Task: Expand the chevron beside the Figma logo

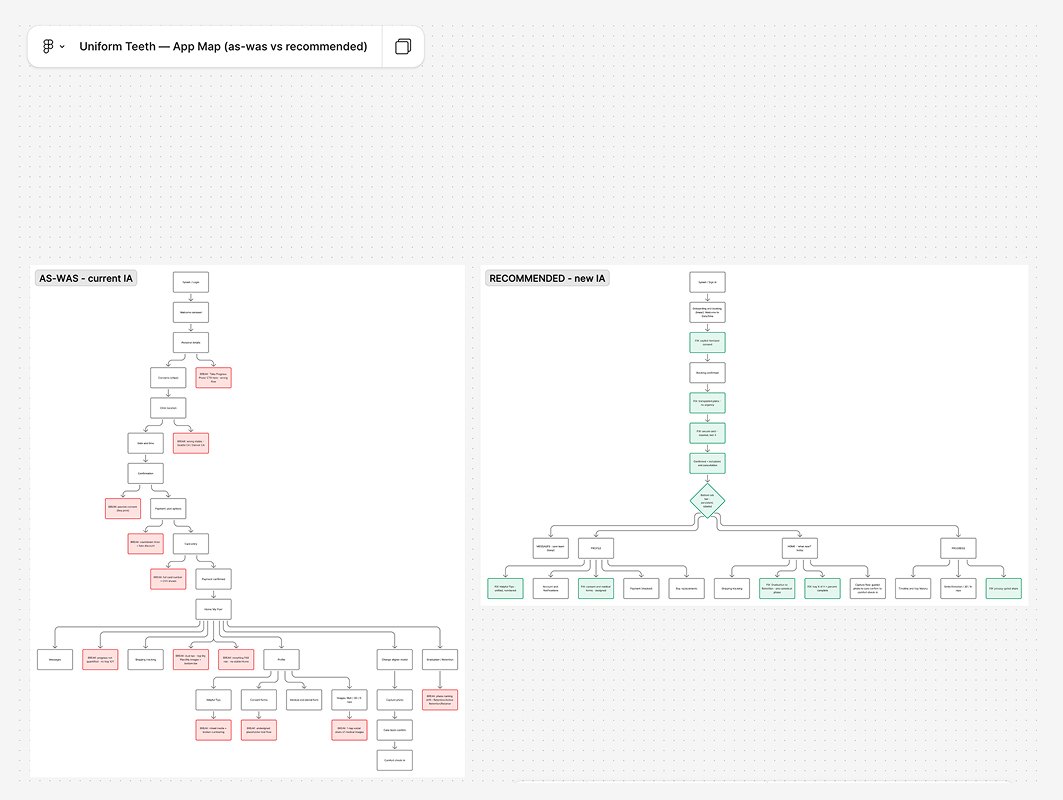Action: (62, 47)
